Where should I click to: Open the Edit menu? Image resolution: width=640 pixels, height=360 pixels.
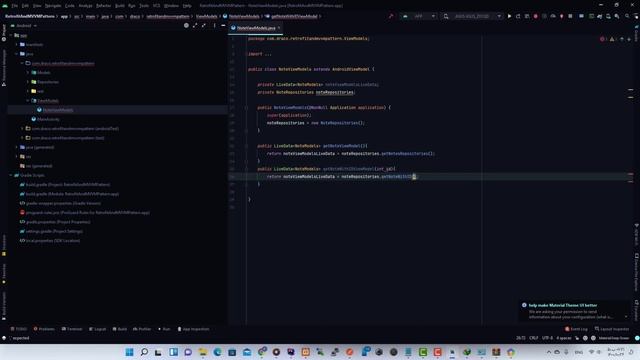[x=25, y=6]
